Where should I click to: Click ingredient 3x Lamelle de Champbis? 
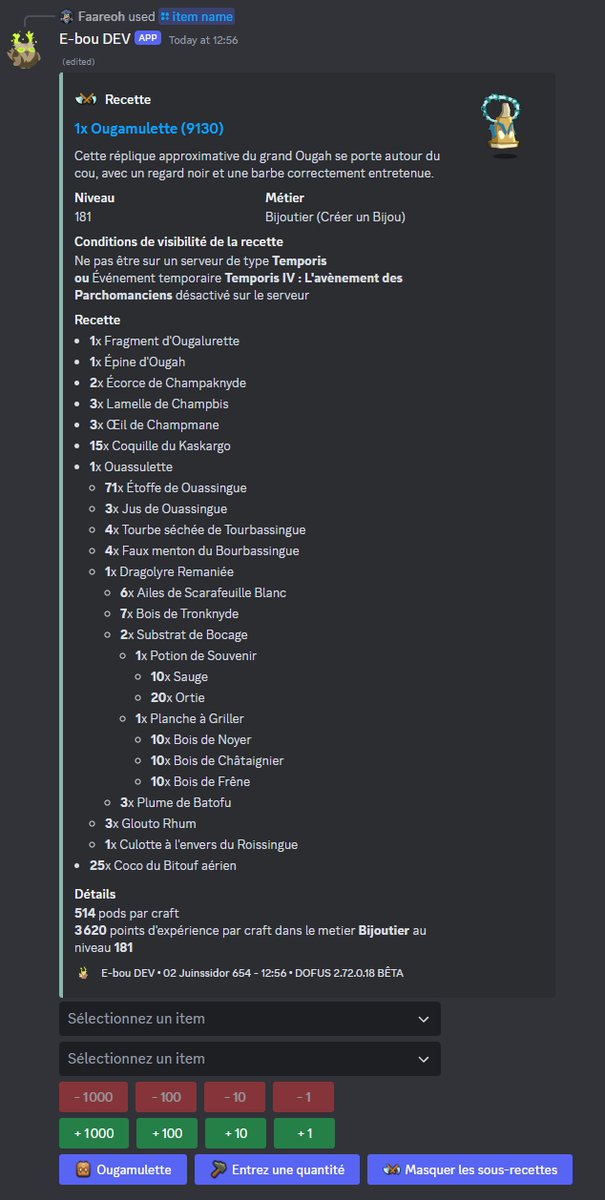point(159,404)
